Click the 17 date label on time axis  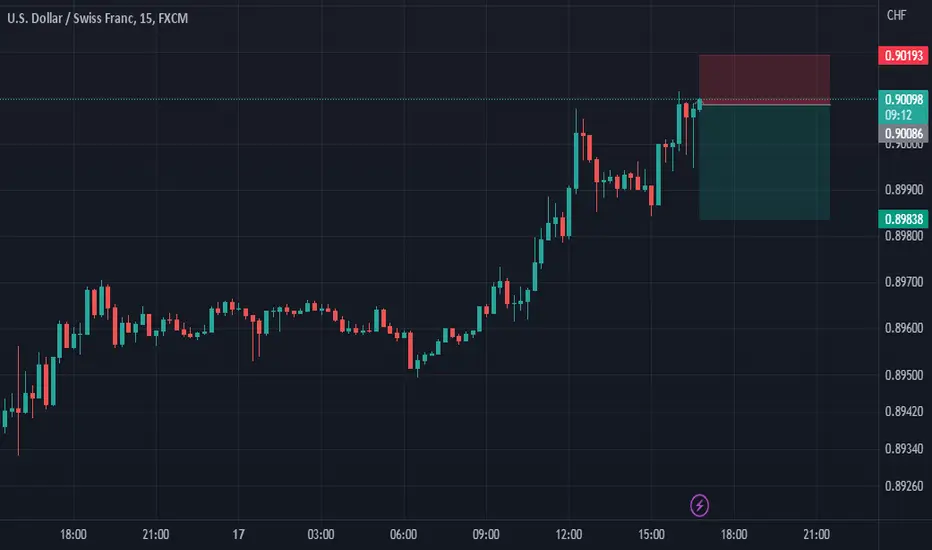pyautogui.click(x=238, y=535)
